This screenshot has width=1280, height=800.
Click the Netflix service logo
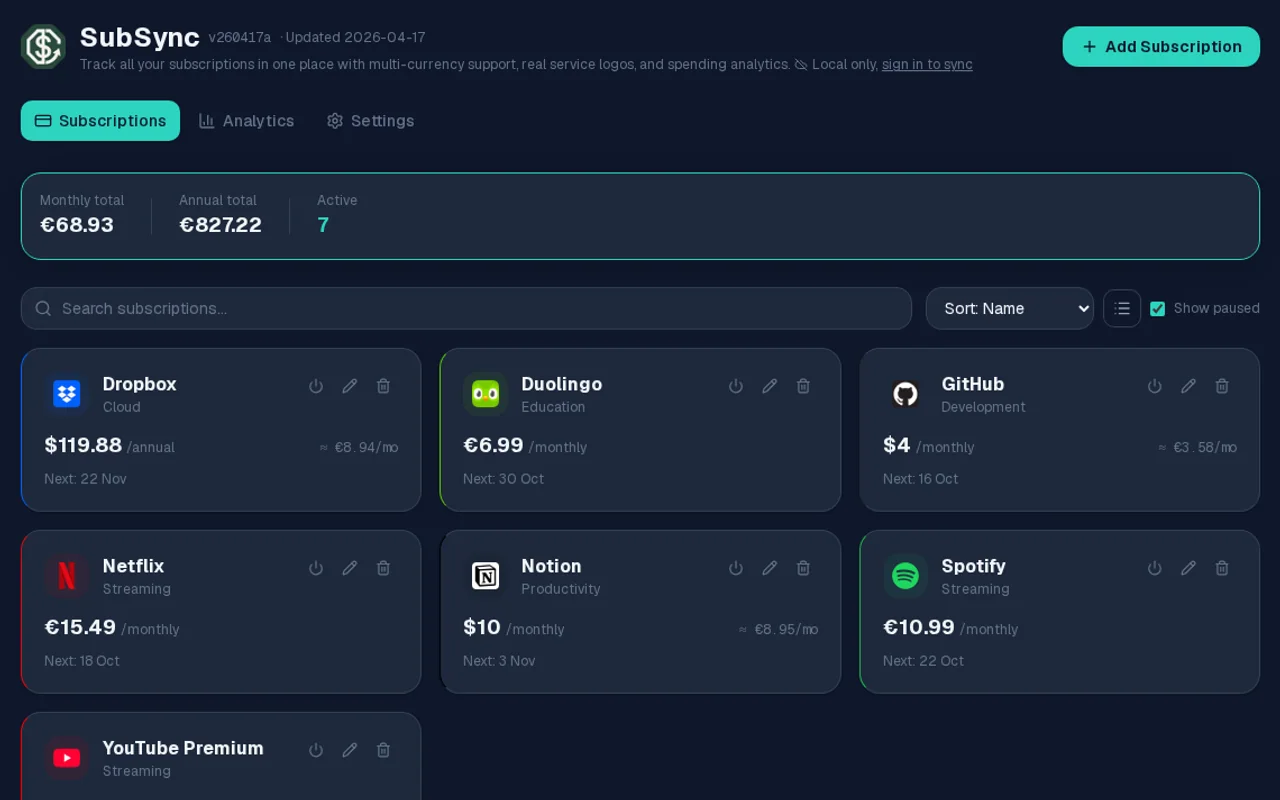[67, 576]
